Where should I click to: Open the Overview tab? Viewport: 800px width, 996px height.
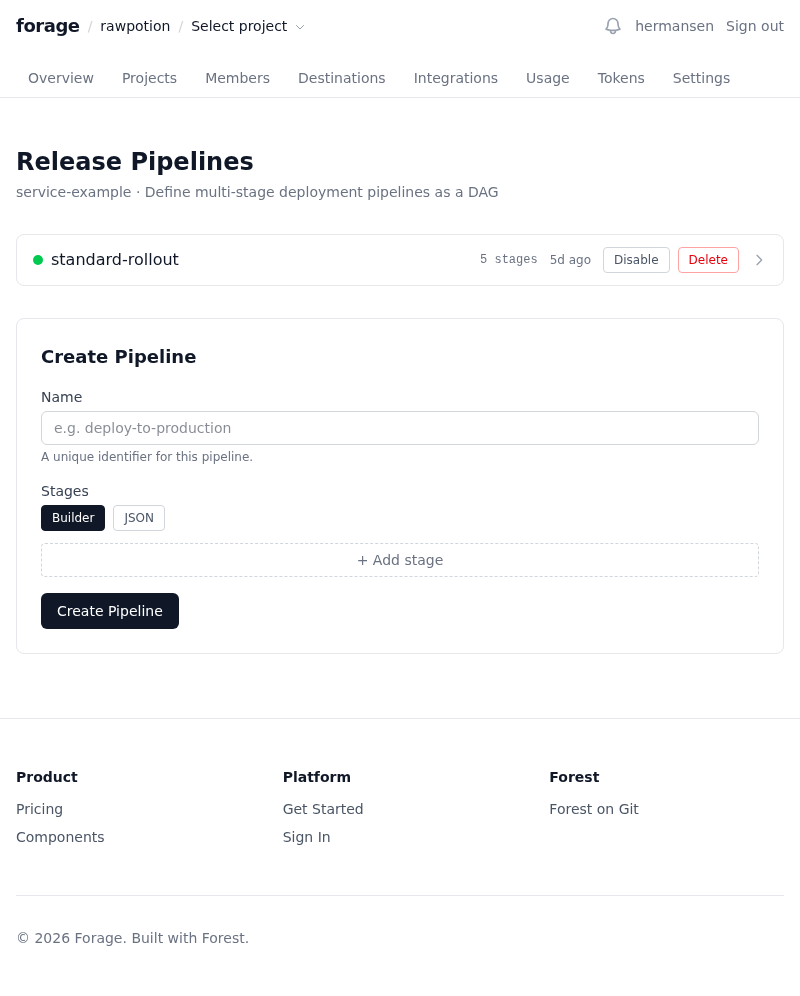click(61, 78)
